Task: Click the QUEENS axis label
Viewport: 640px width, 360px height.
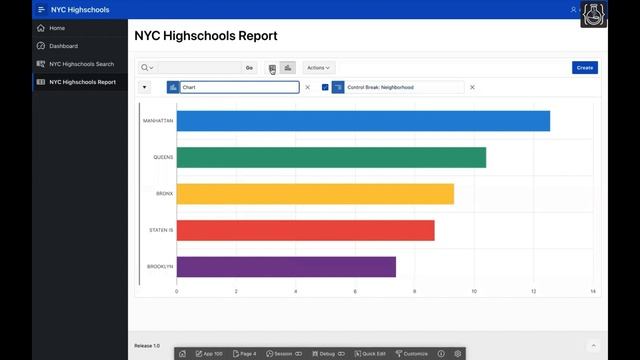Action: [163, 157]
